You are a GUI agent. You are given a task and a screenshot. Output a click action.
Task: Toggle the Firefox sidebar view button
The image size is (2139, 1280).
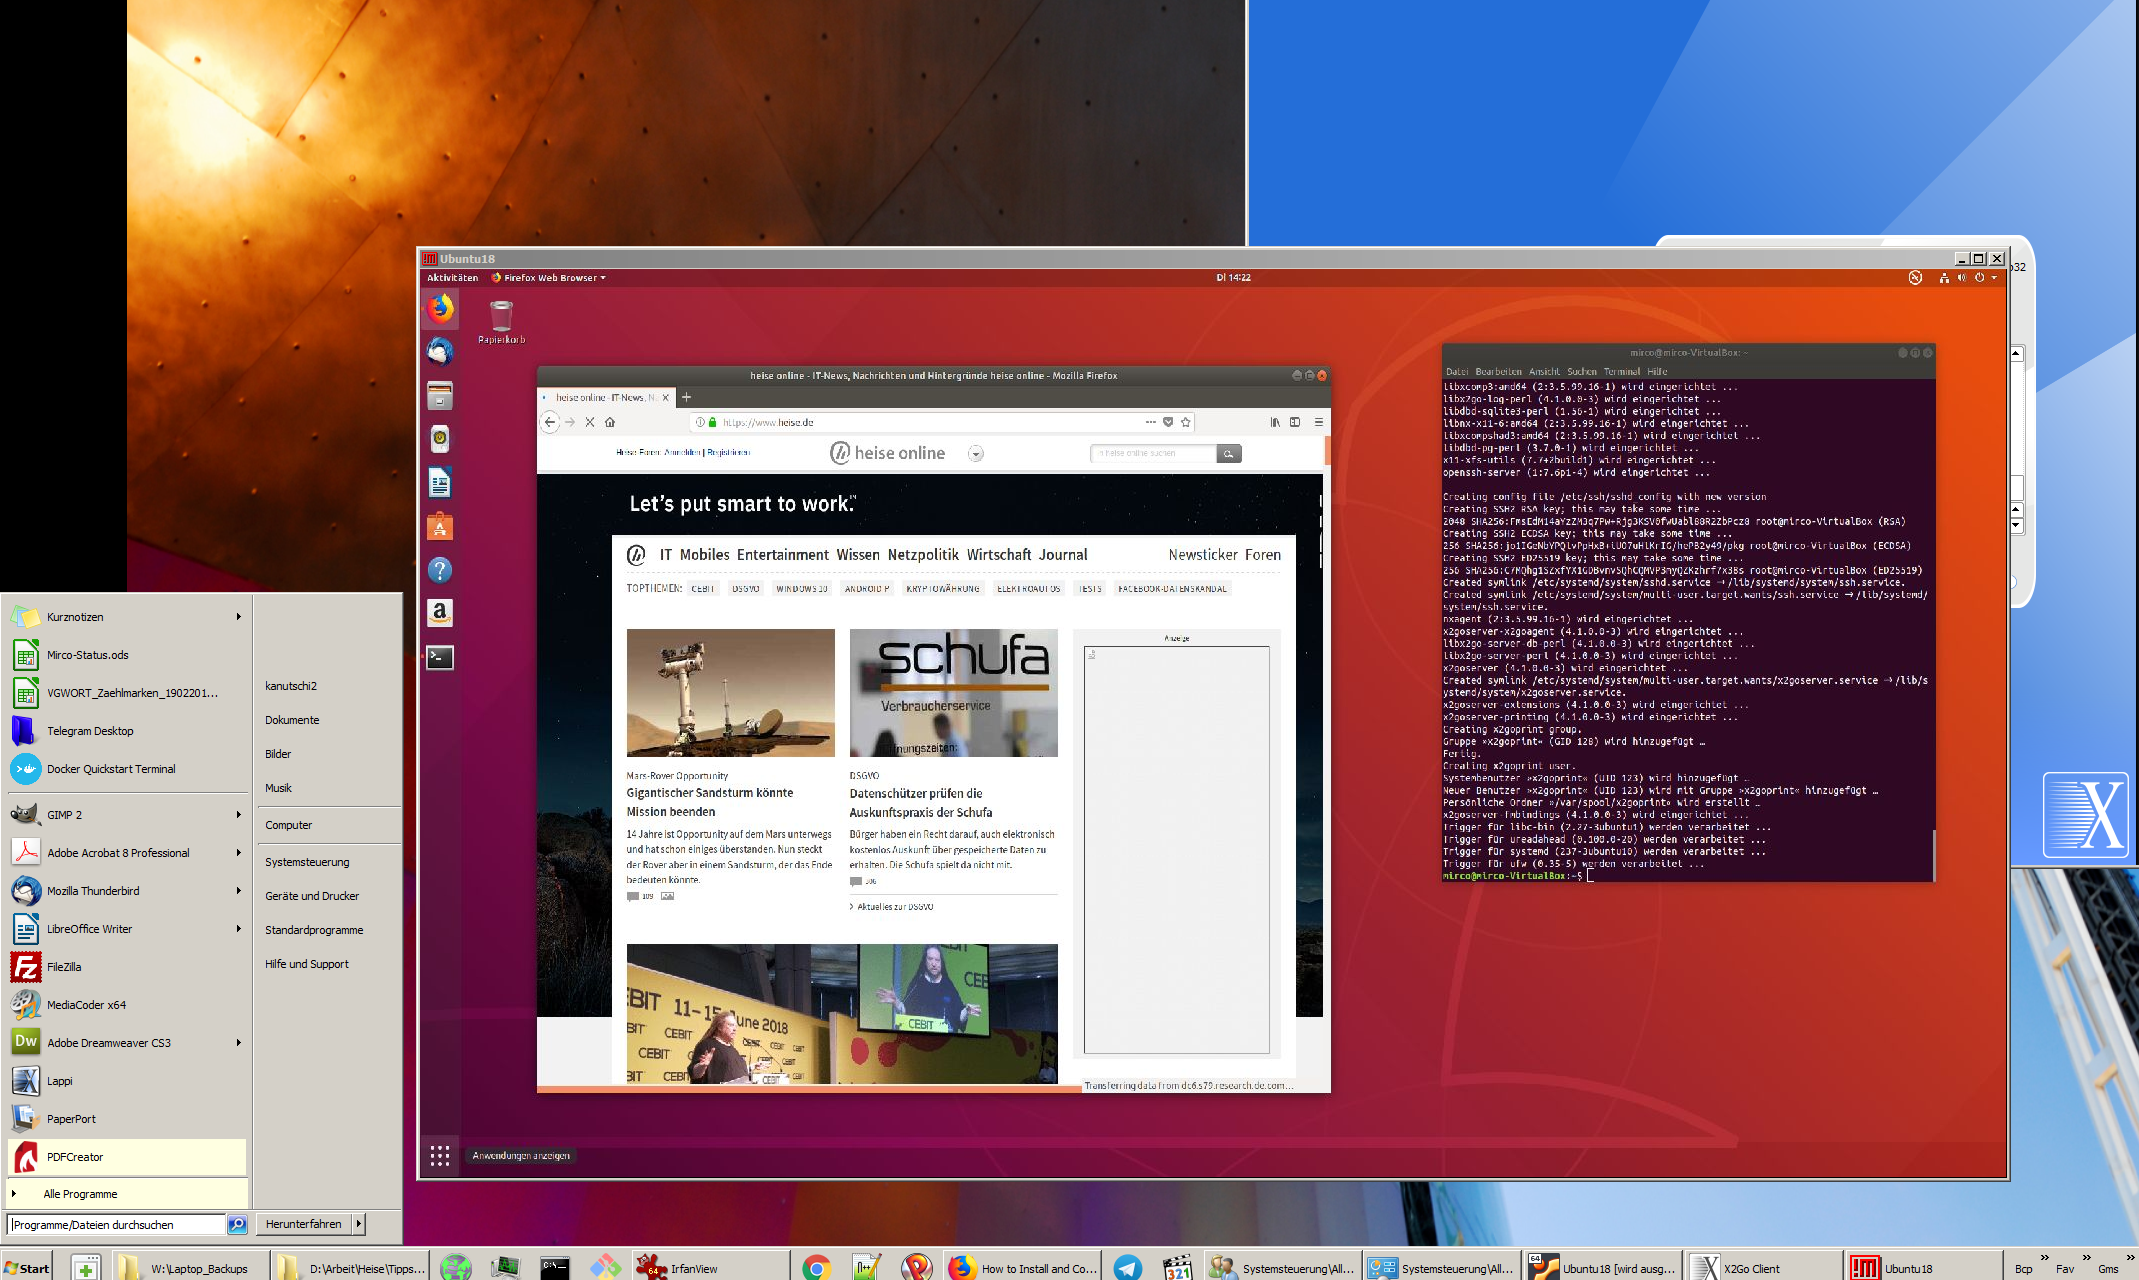click(x=1295, y=422)
